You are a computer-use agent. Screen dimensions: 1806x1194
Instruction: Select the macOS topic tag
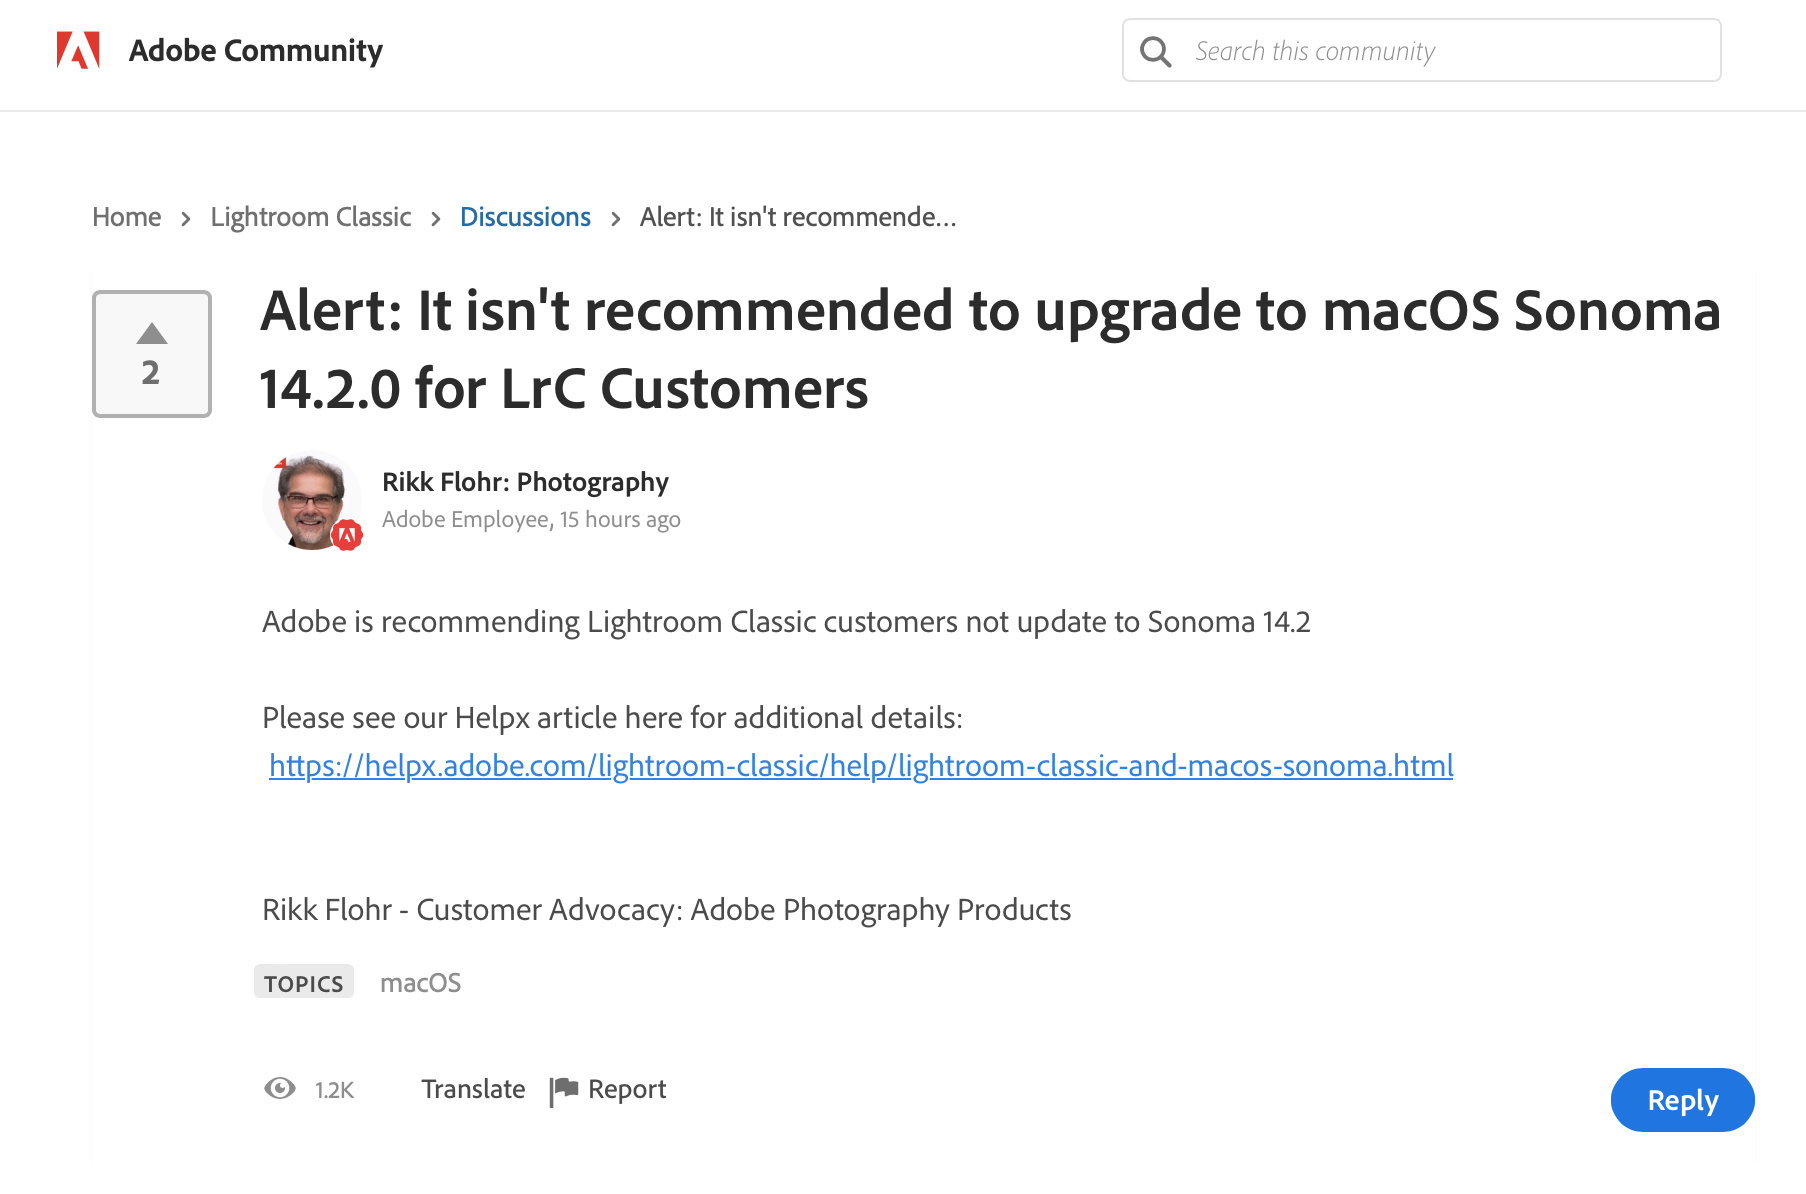pyautogui.click(x=420, y=983)
